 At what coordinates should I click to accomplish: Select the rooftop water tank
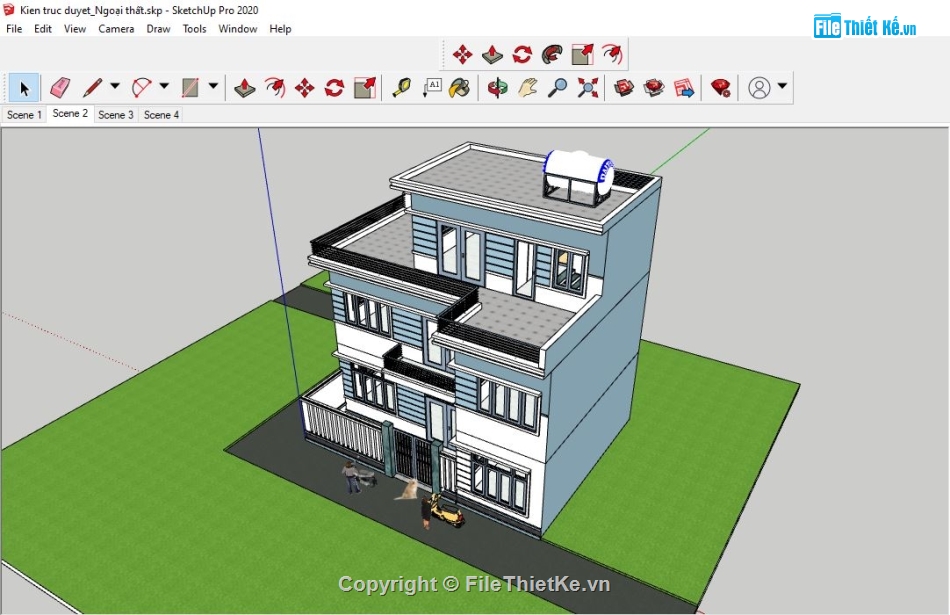point(579,176)
